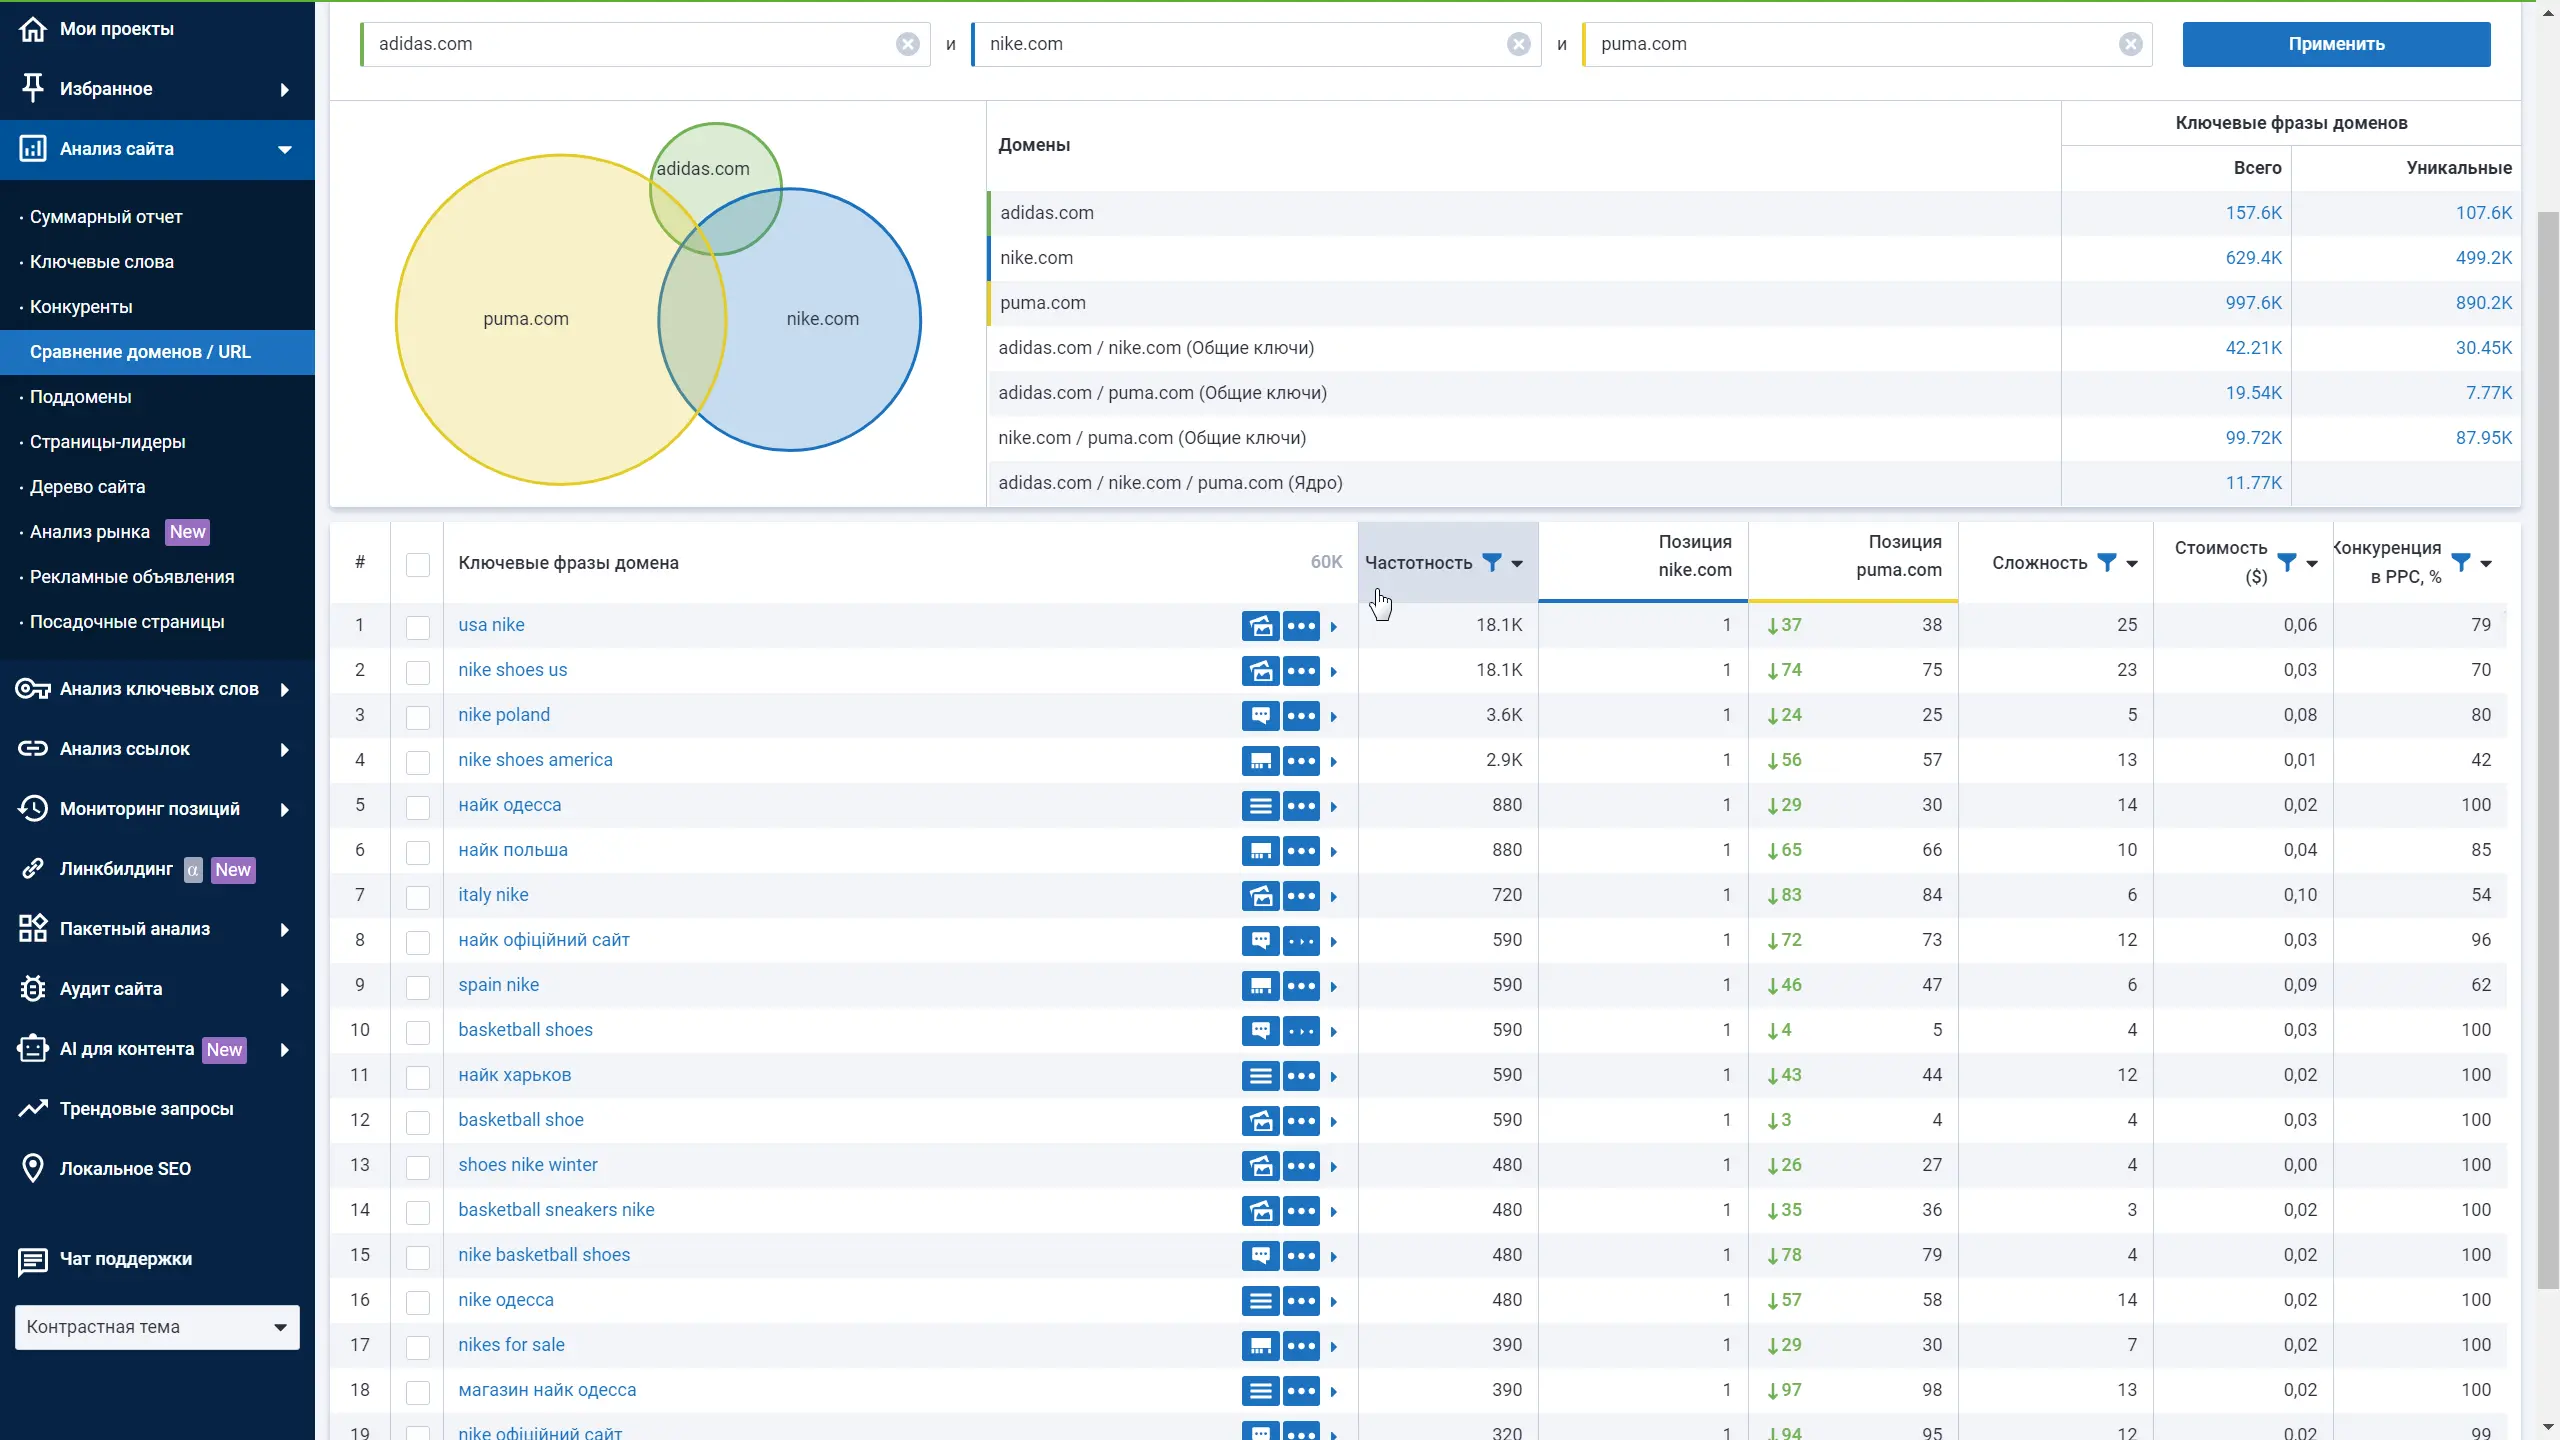
Task: Click Локальное SEO pin icon
Action: 33,1168
